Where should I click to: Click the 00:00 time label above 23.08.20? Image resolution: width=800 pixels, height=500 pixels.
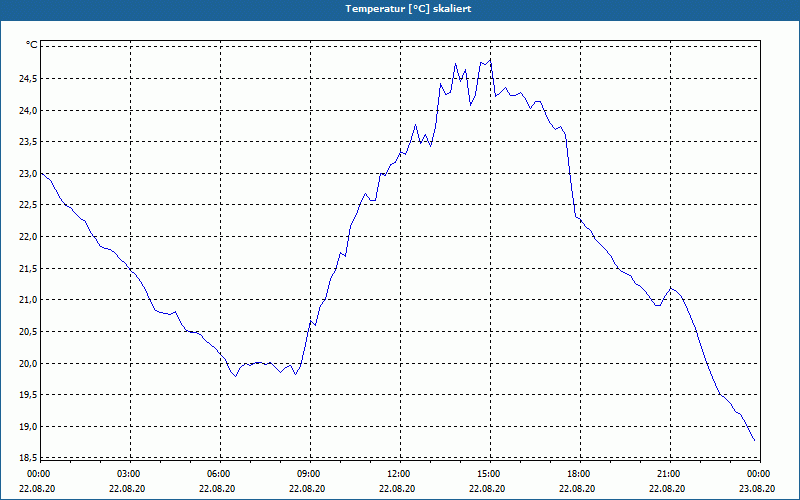(x=758, y=474)
